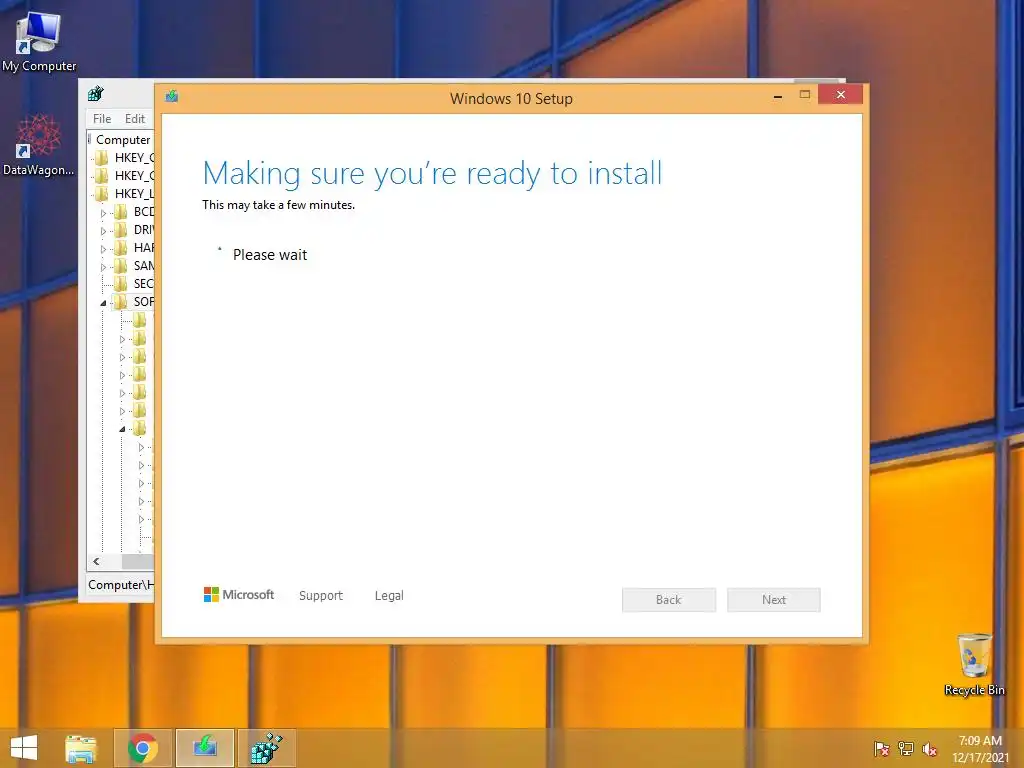1024x768 pixels.
Task: Close the Windows 10 Setup window
Action: click(840, 95)
